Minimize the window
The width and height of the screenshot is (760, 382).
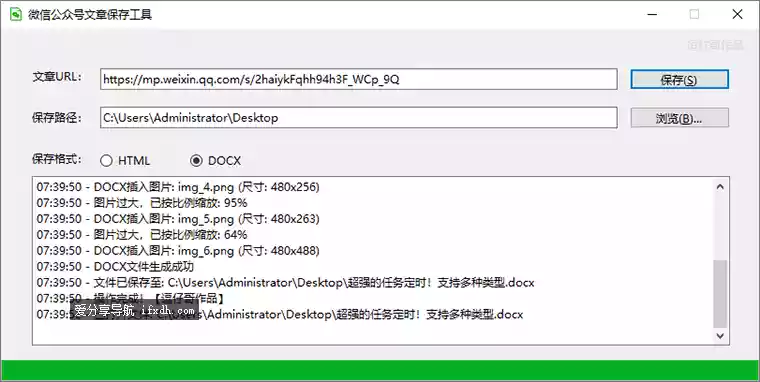652,15
